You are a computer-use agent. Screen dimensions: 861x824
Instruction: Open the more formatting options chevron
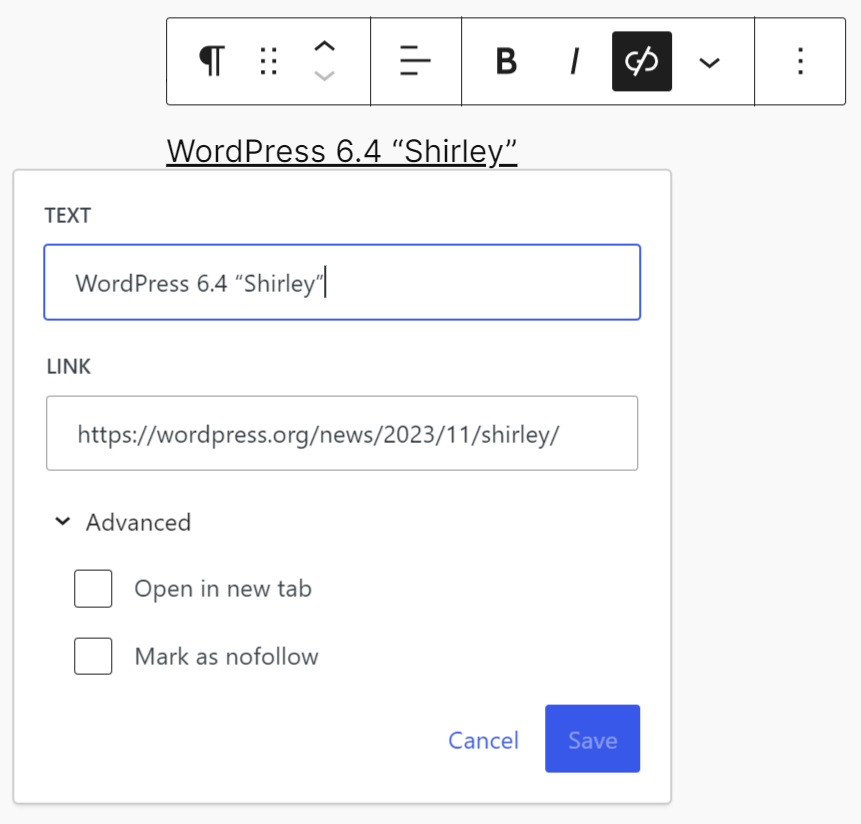709,61
